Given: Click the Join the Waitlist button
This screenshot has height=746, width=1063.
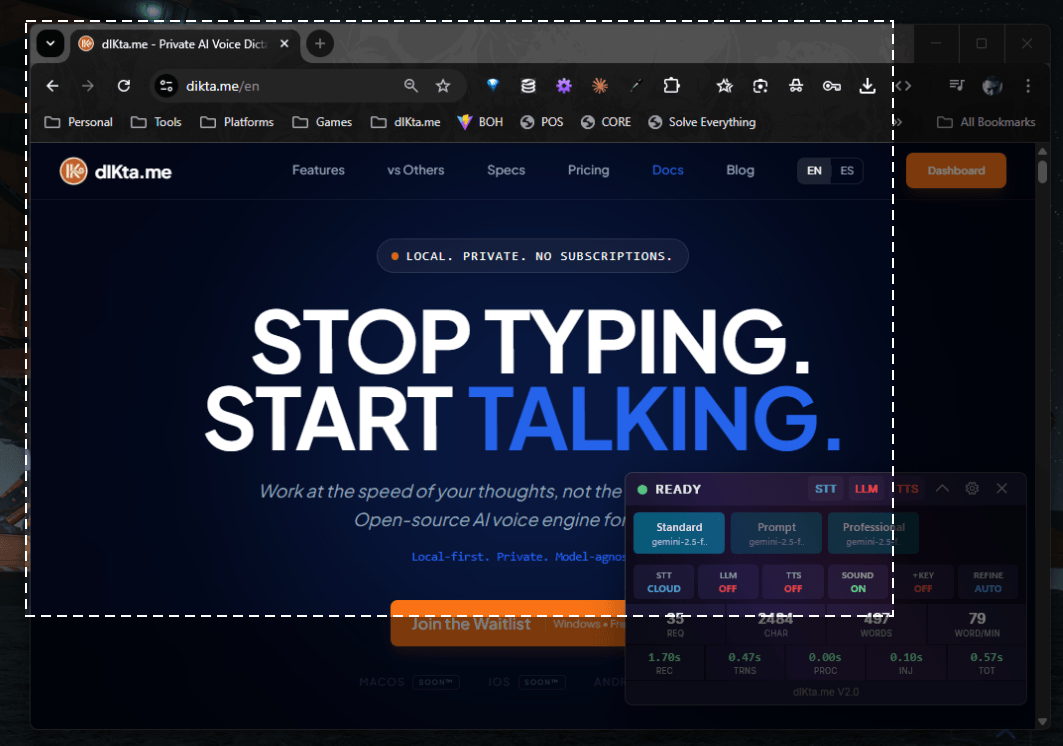Looking at the screenshot, I should (469, 623).
